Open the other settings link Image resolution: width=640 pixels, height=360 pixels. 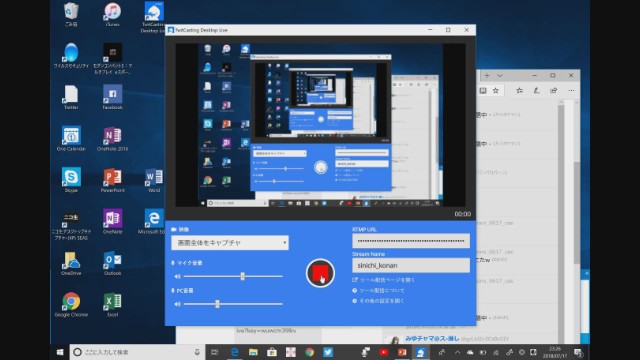378,301
